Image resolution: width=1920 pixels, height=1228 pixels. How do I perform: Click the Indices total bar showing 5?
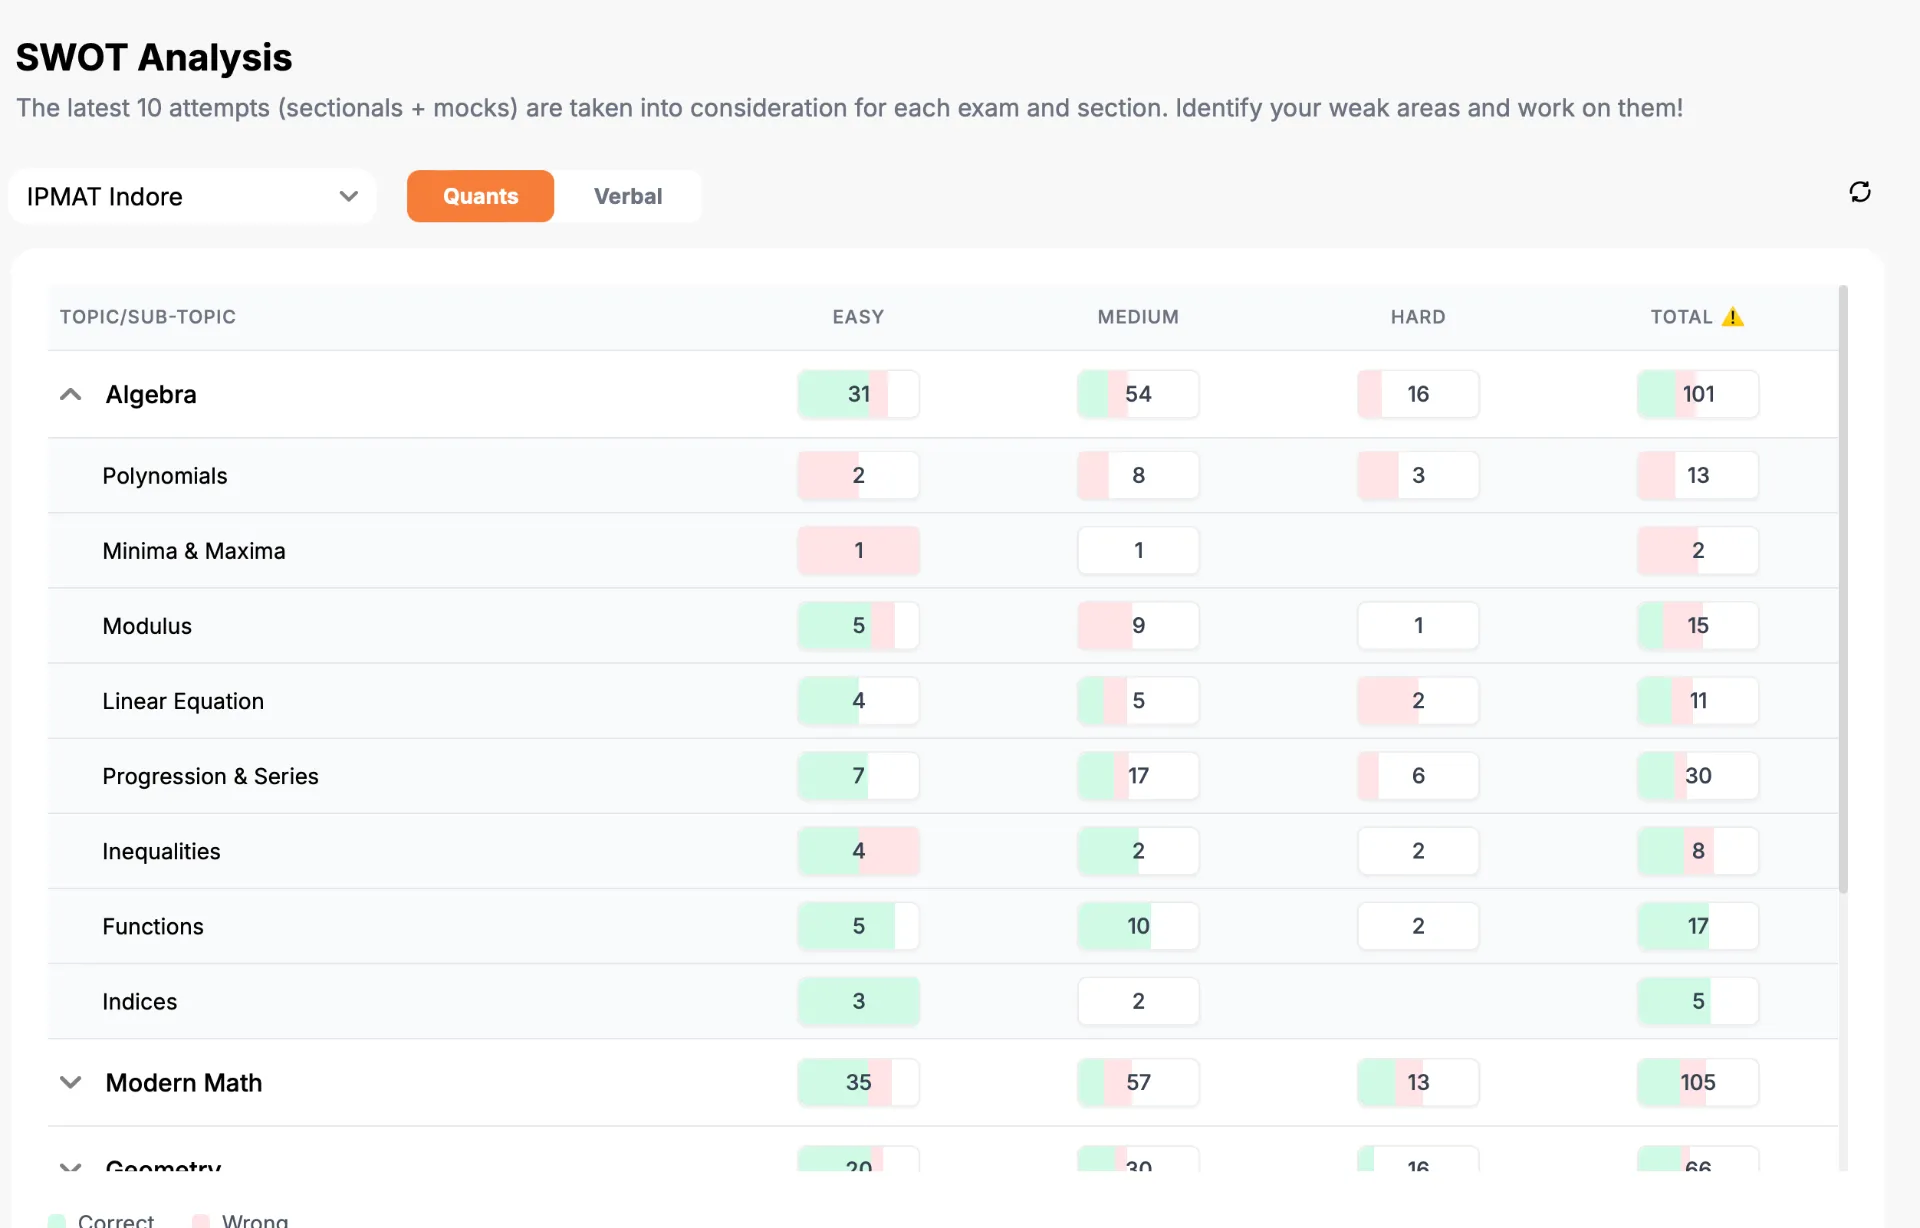point(1697,1001)
